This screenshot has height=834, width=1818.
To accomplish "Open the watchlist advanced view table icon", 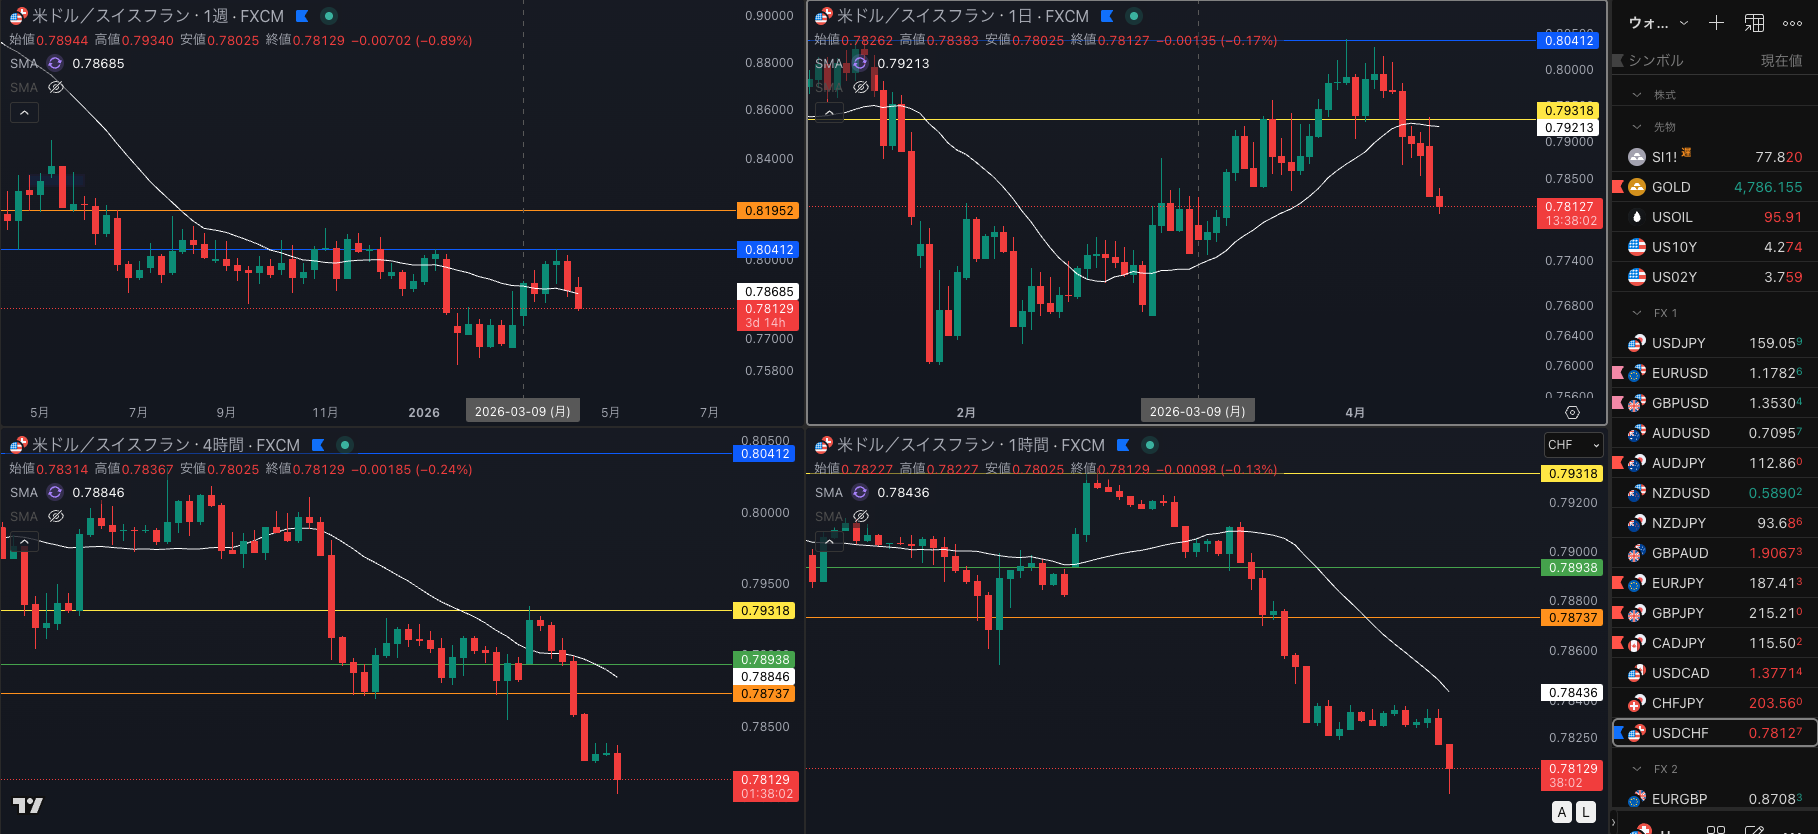I will [1754, 23].
